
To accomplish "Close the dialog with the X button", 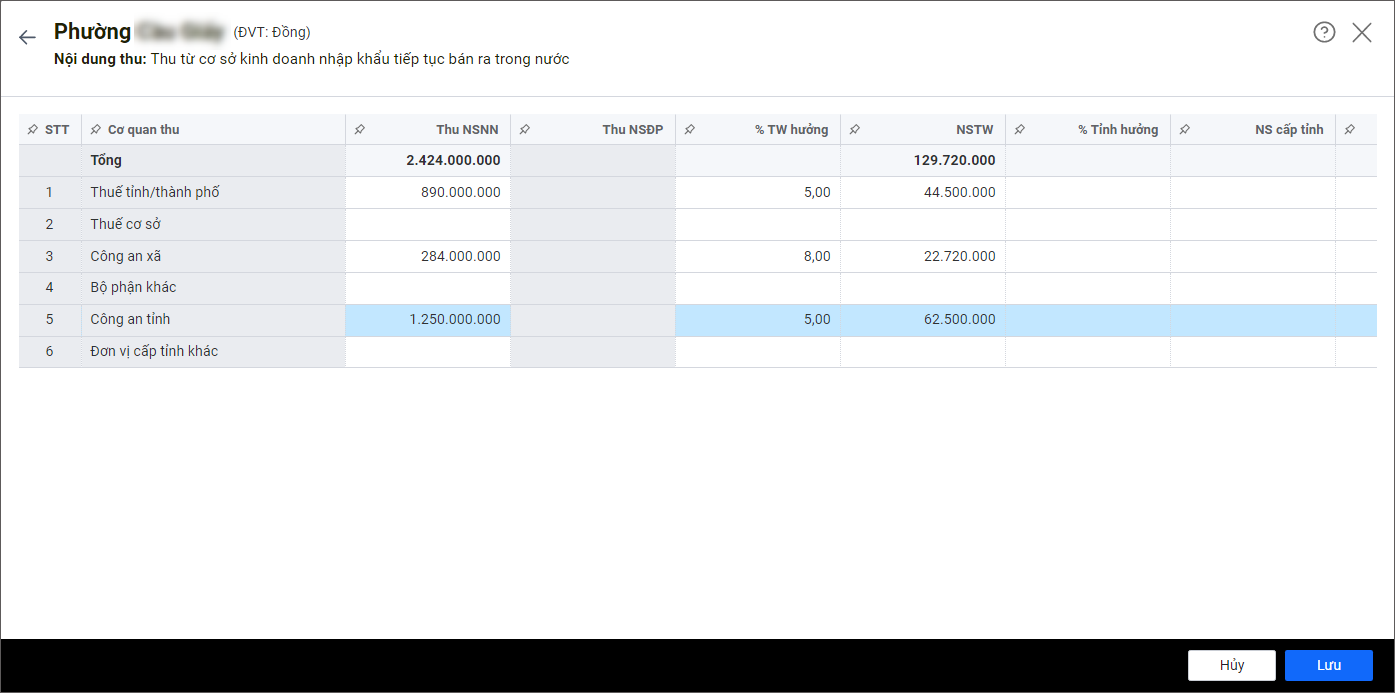I will pyautogui.click(x=1362, y=32).
